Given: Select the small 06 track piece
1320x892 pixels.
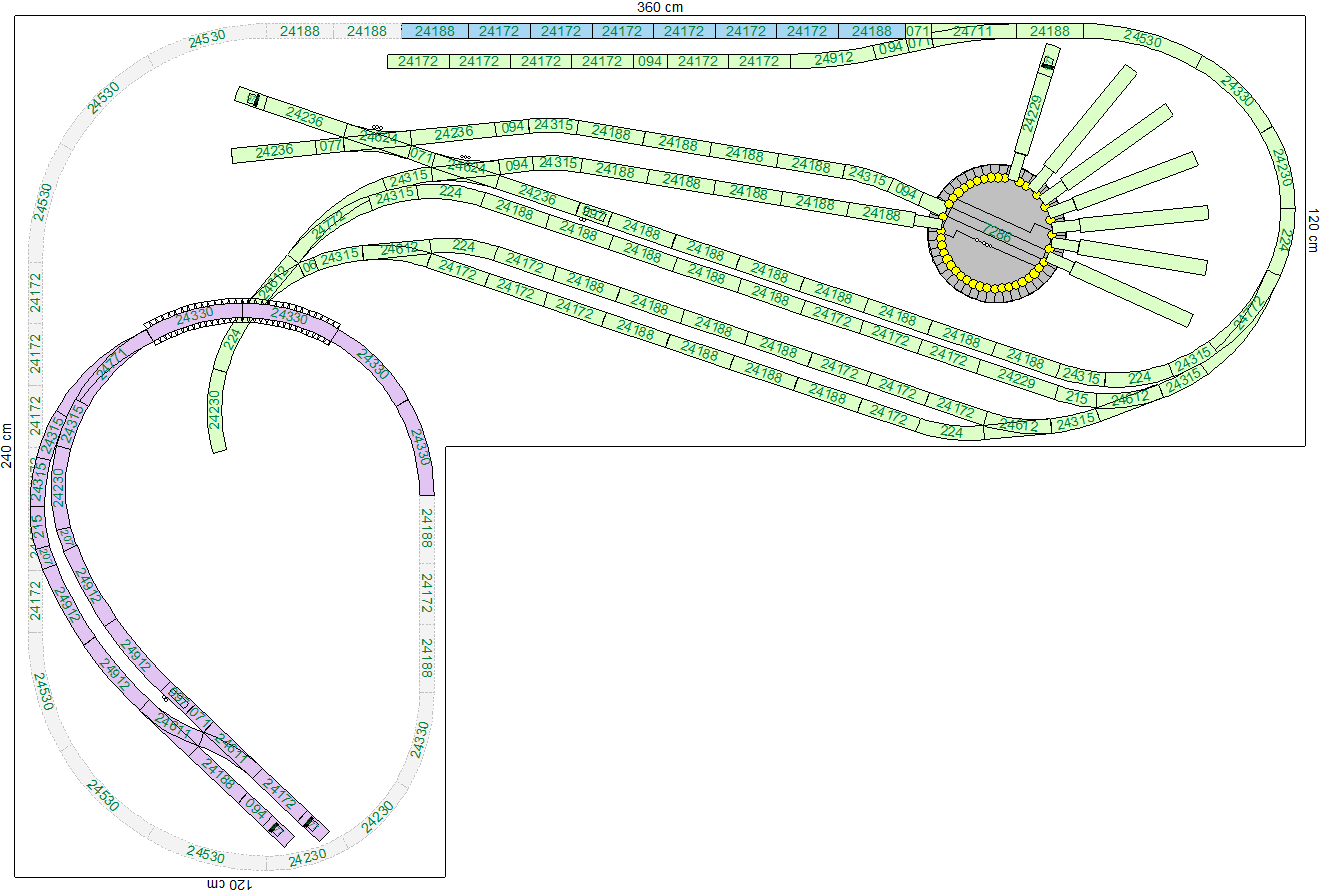Looking at the screenshot, I should click(x=310, y=265).
